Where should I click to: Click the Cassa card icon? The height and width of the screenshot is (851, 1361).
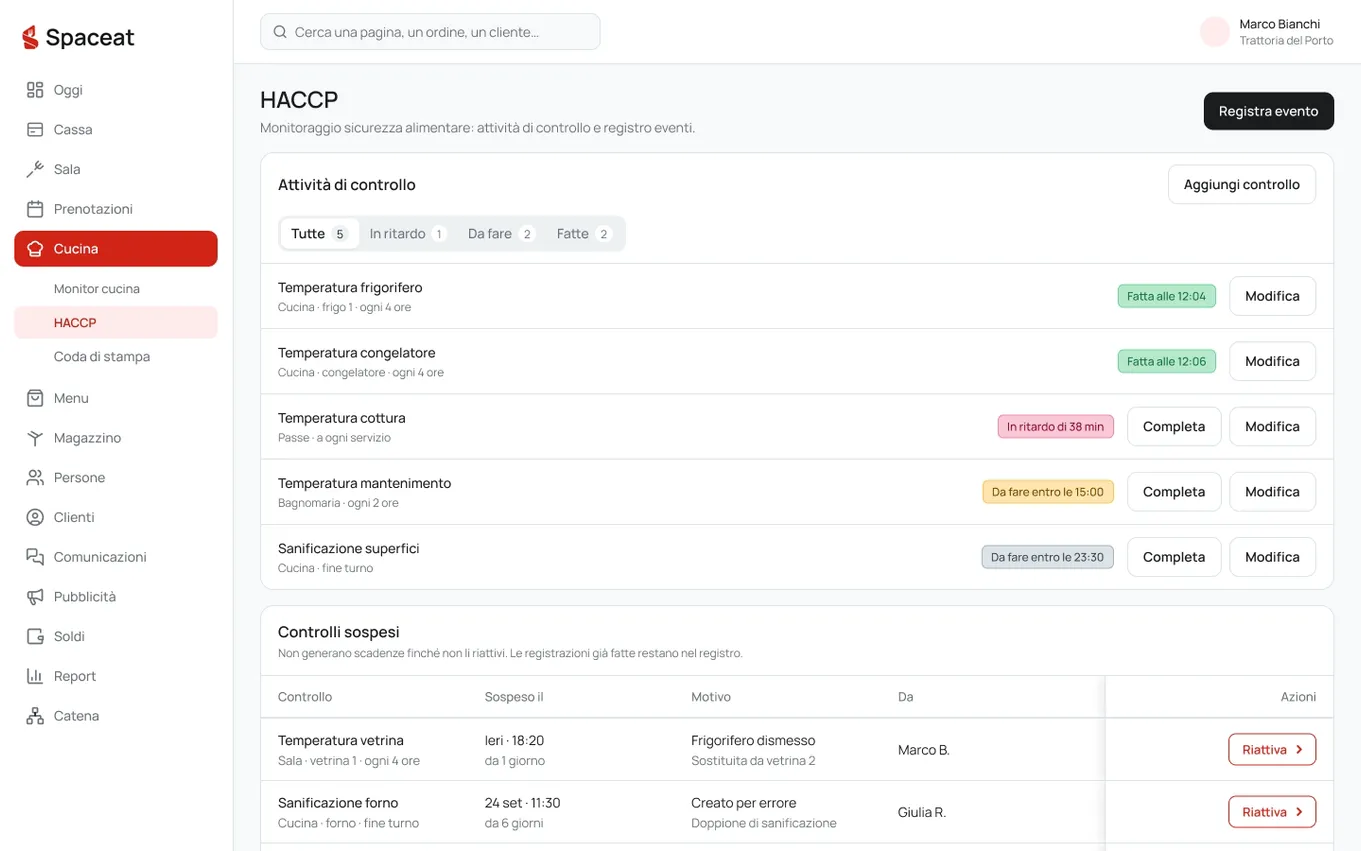35,130
